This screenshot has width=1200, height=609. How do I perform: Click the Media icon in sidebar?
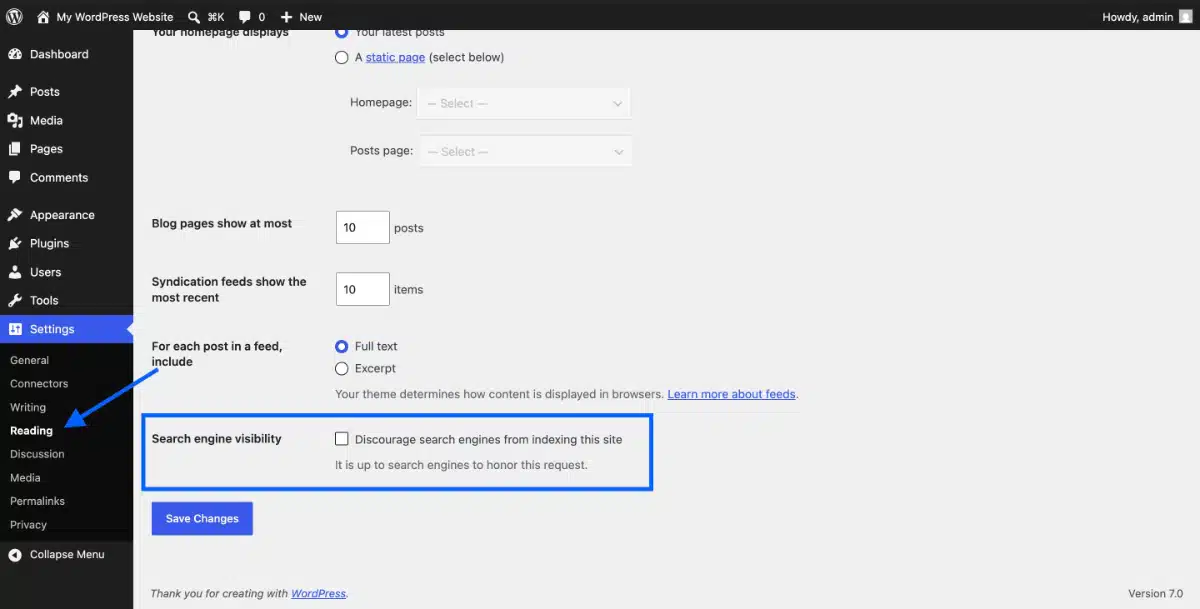click(x=15, y=120)
